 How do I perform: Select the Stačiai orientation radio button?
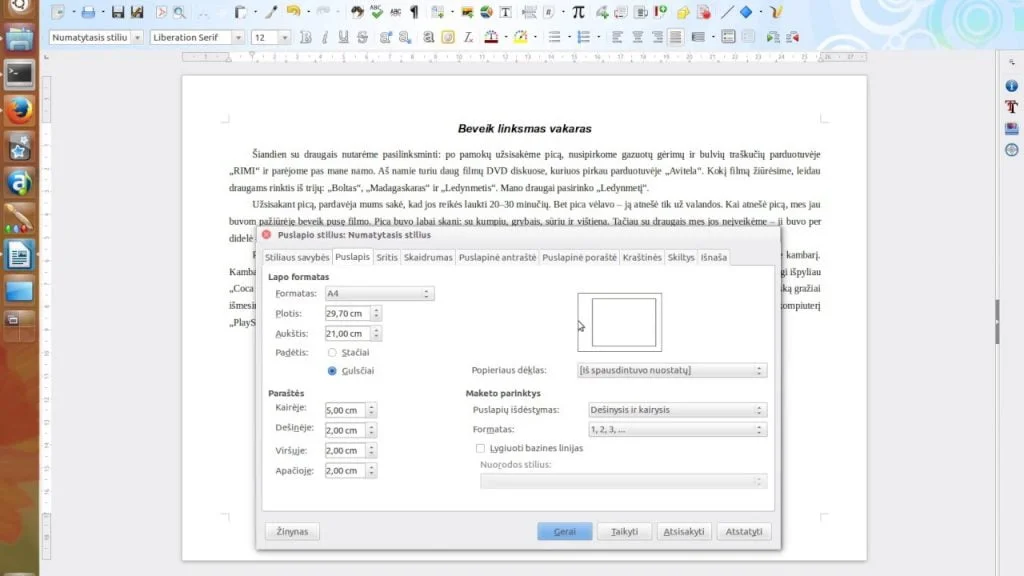tap(332, 352)
